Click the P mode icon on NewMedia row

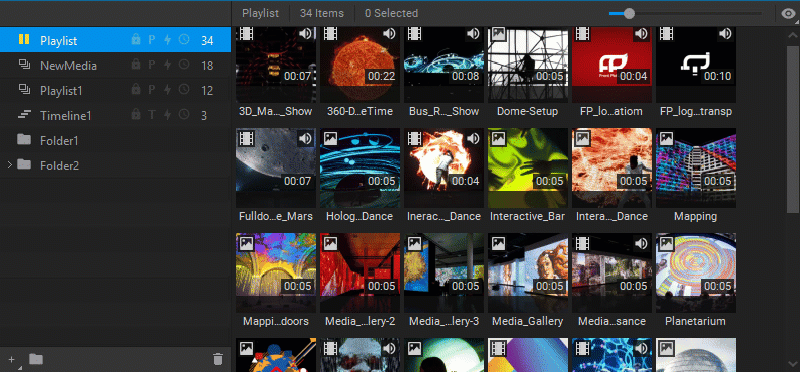point(152,65)
